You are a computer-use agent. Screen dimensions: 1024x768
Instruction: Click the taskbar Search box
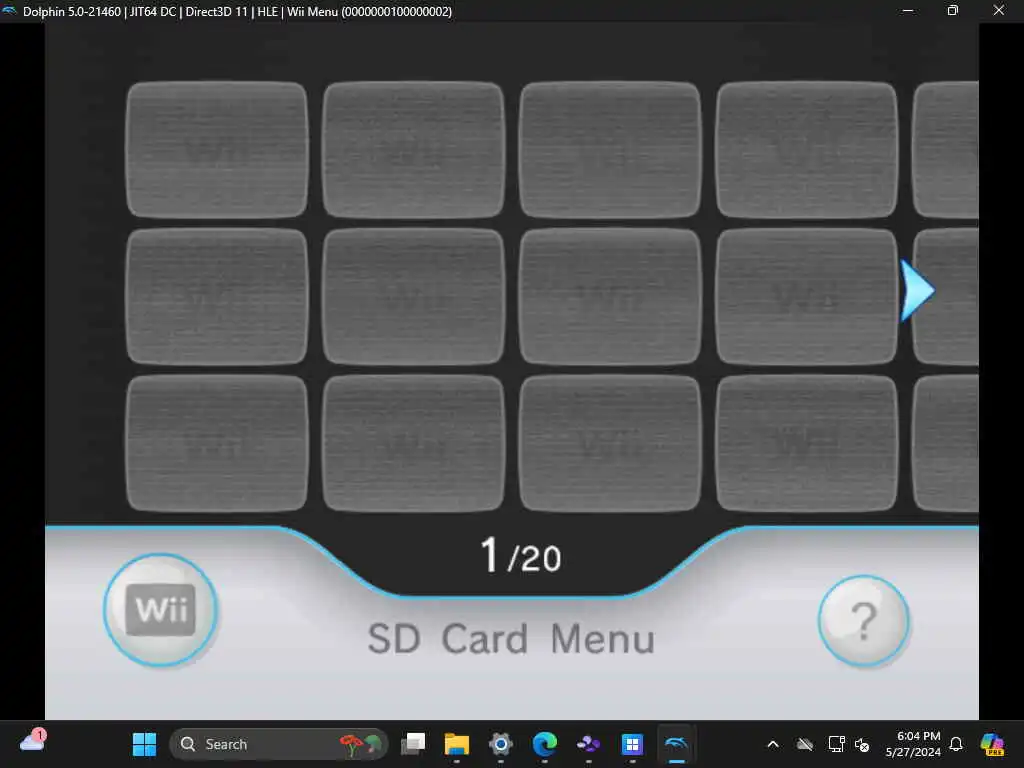[279, 744]
